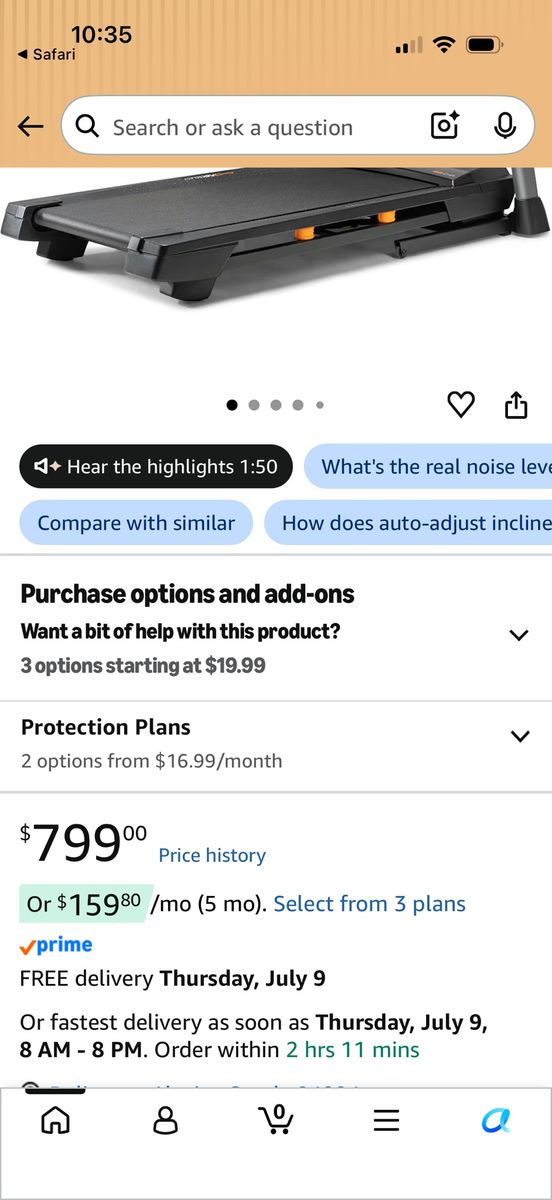
Task: Open camera lens search icon
Action: 445,126
